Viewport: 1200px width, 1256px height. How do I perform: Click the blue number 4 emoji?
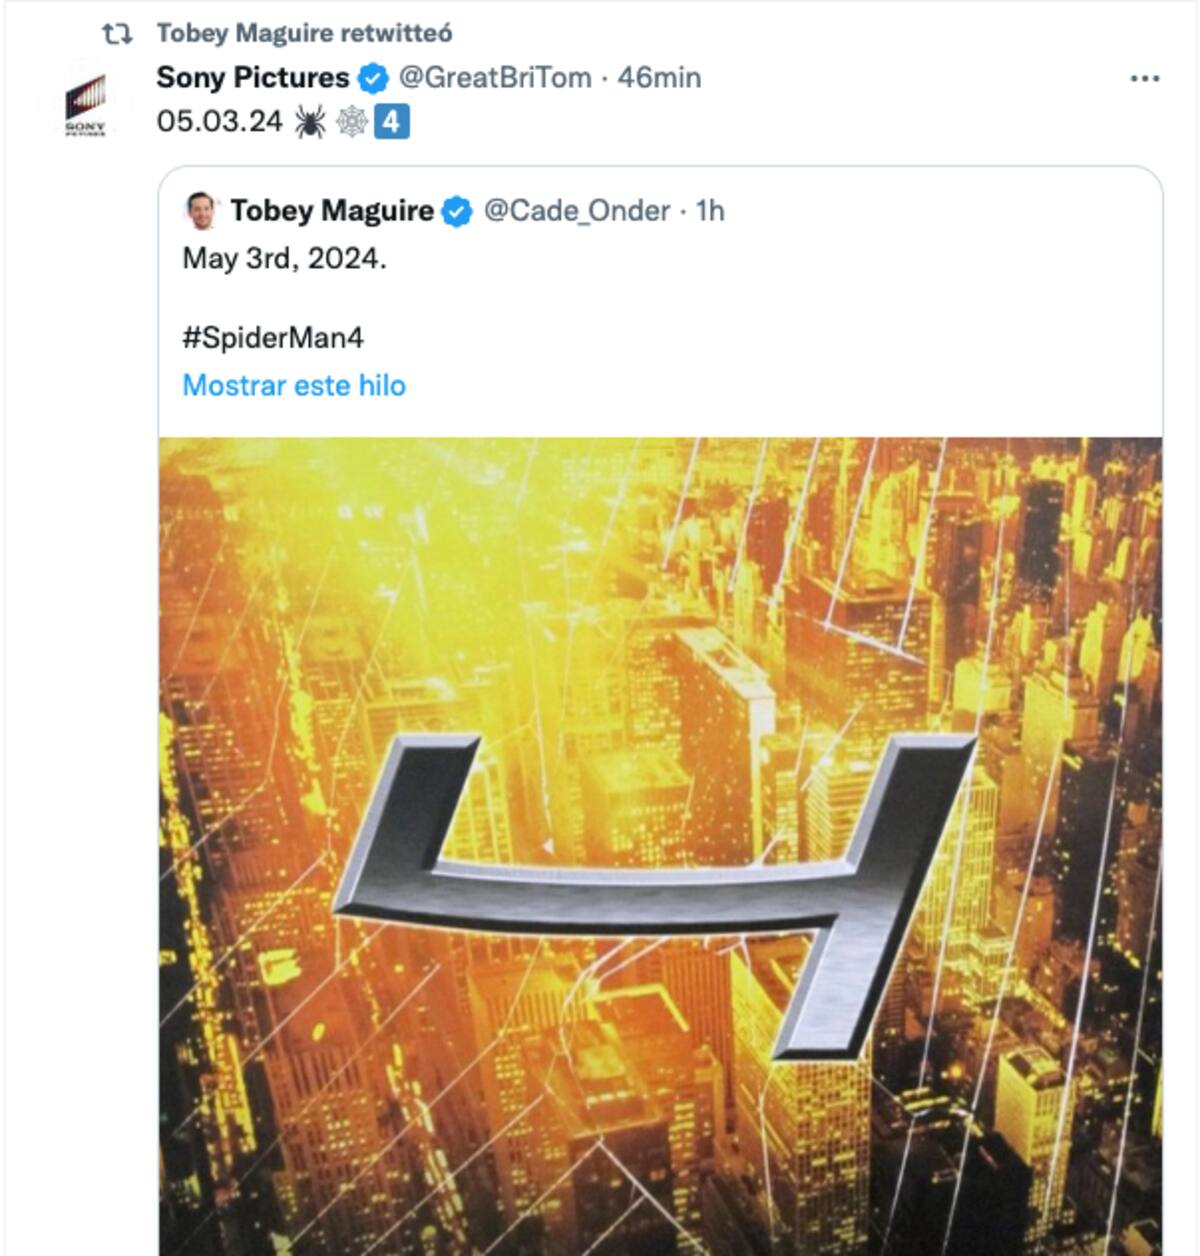point(392,122)
